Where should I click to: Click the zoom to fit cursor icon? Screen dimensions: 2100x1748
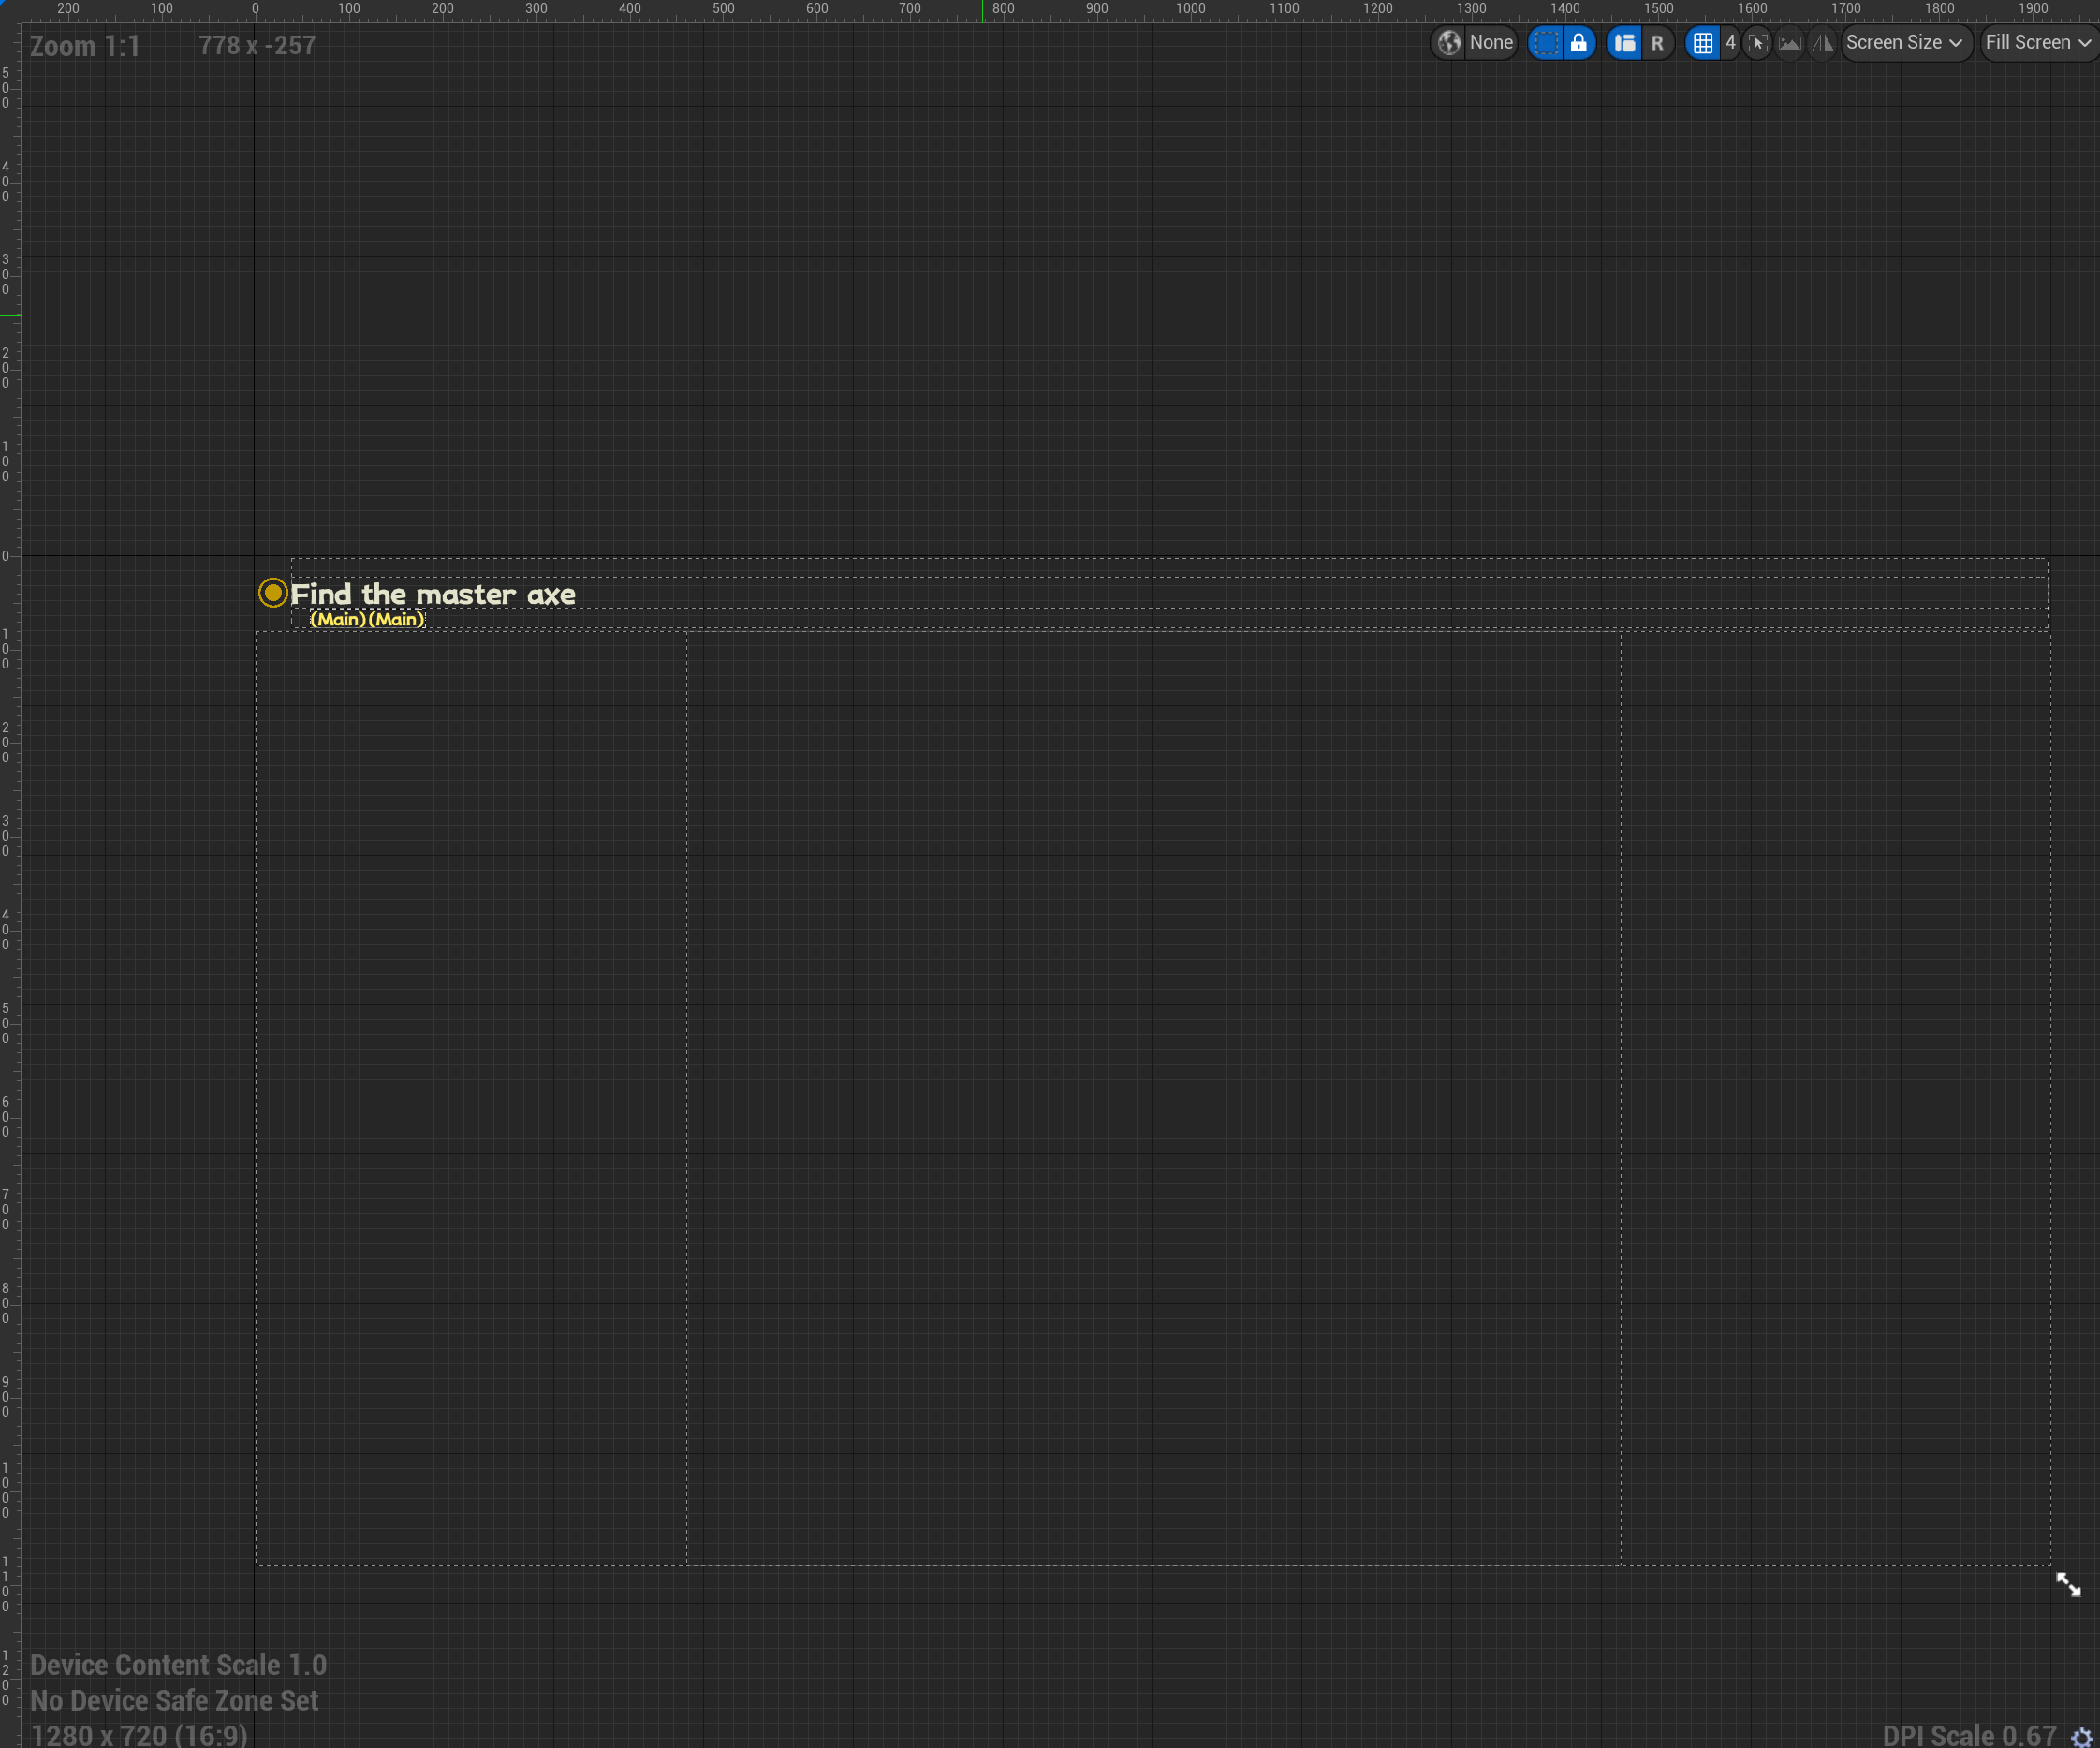pyautogui.click(x=1758, y=43)
